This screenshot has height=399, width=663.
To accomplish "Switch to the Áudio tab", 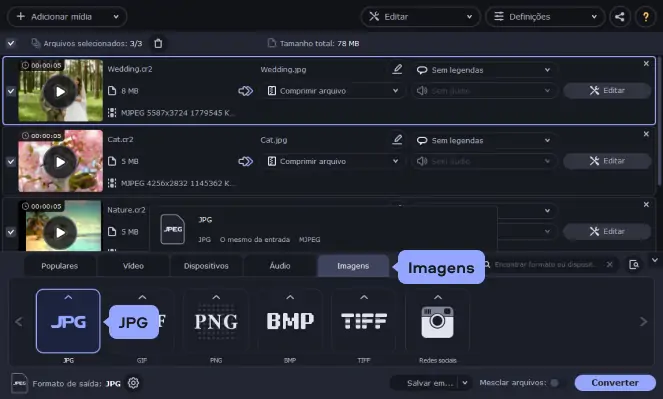I will click(280, 266).
